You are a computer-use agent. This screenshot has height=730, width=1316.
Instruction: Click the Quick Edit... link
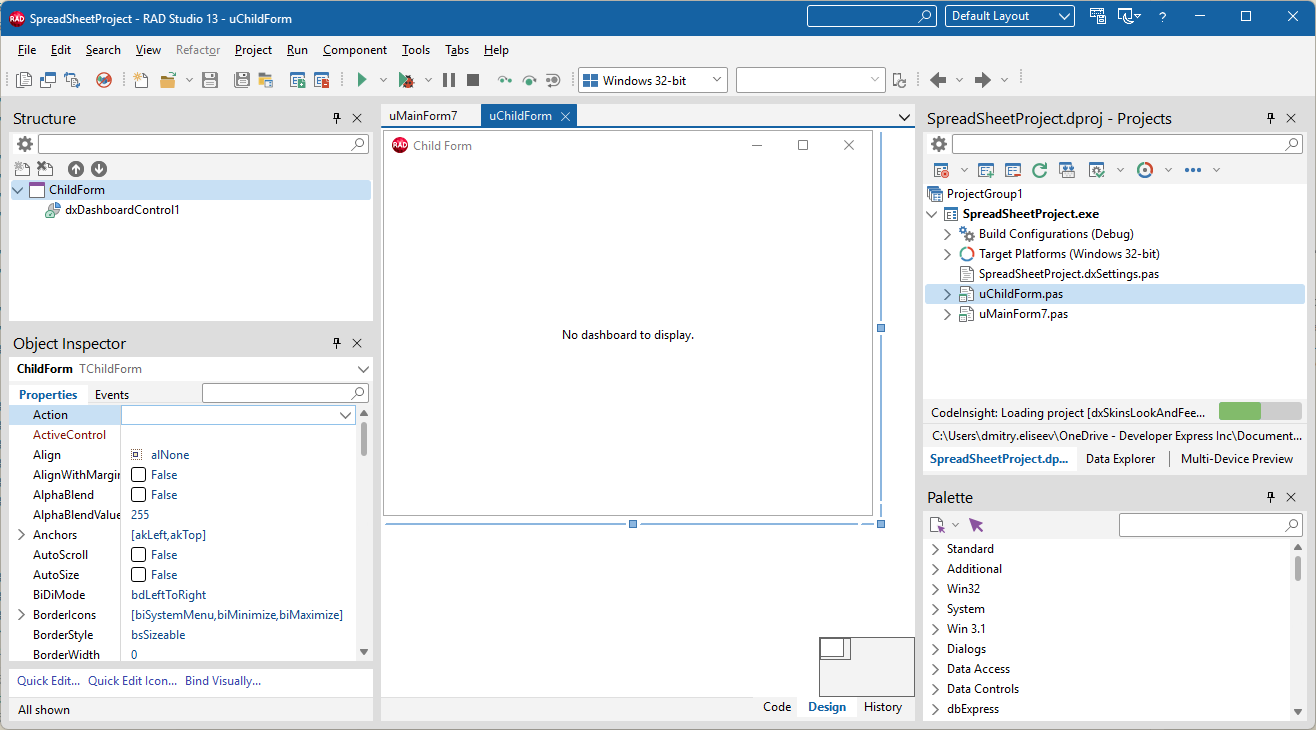click(x=48, y=681)
